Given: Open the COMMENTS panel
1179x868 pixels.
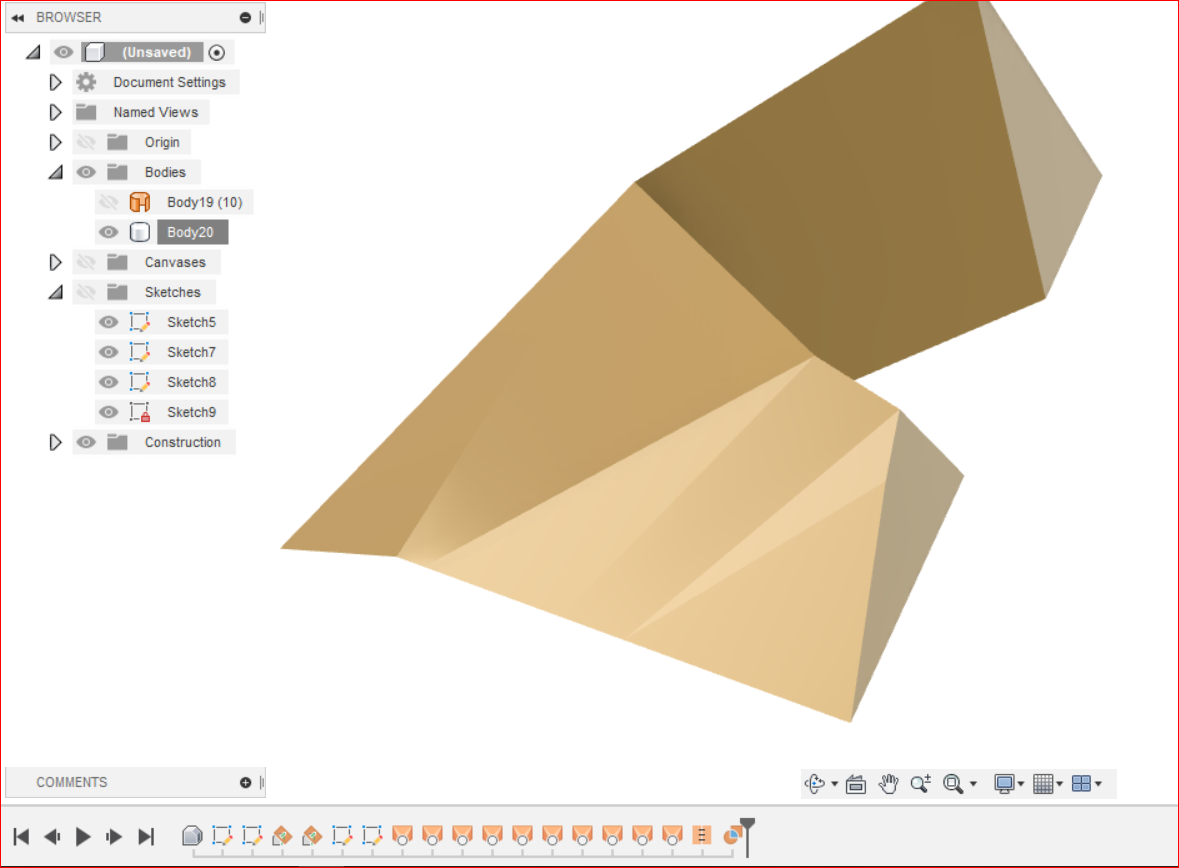Looking at the screenshot, I should (245, 782).
